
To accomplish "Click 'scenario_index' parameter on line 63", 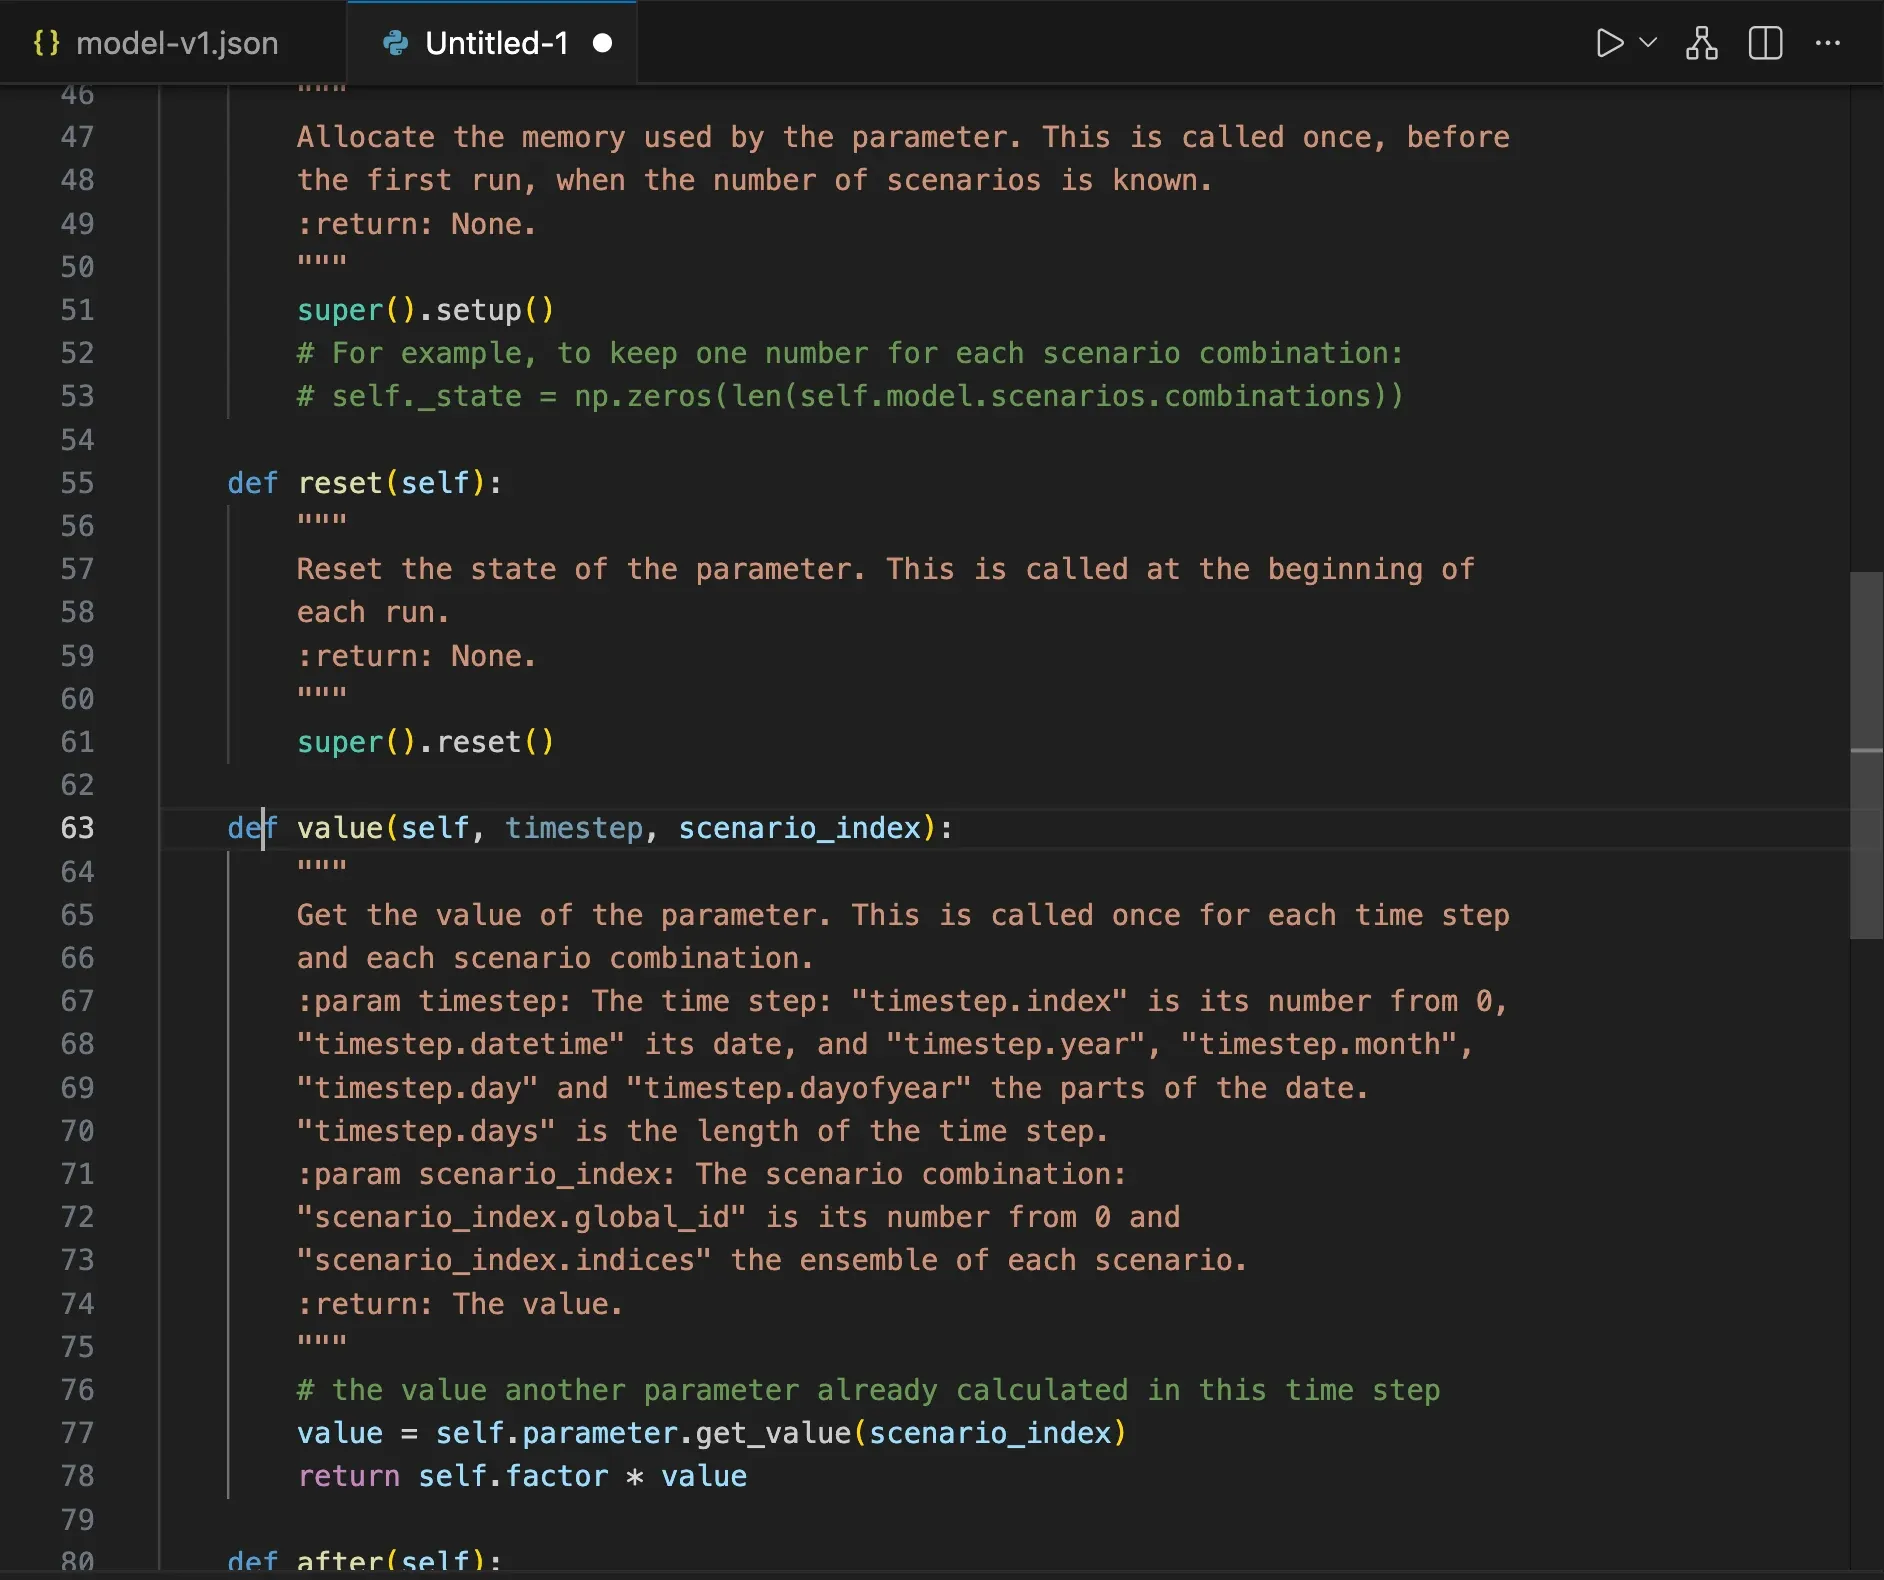I will tap(800, 828).
